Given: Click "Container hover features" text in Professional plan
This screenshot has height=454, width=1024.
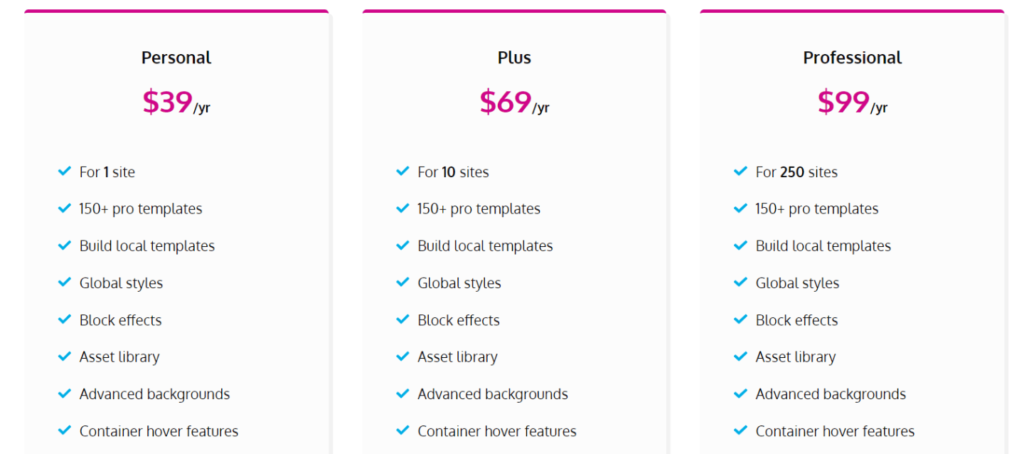Looking at the screenshot, I should click(835, 431).
